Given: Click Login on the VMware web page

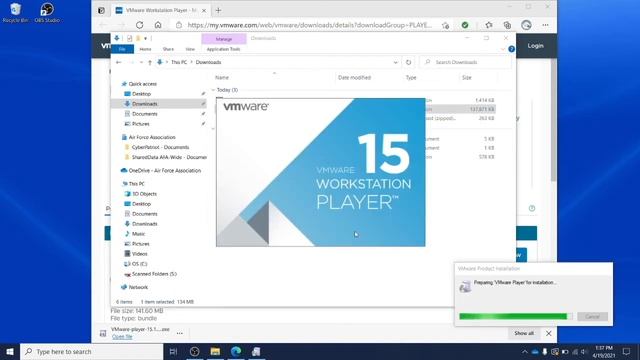Looking at the screenshot, I should [535, 46].
